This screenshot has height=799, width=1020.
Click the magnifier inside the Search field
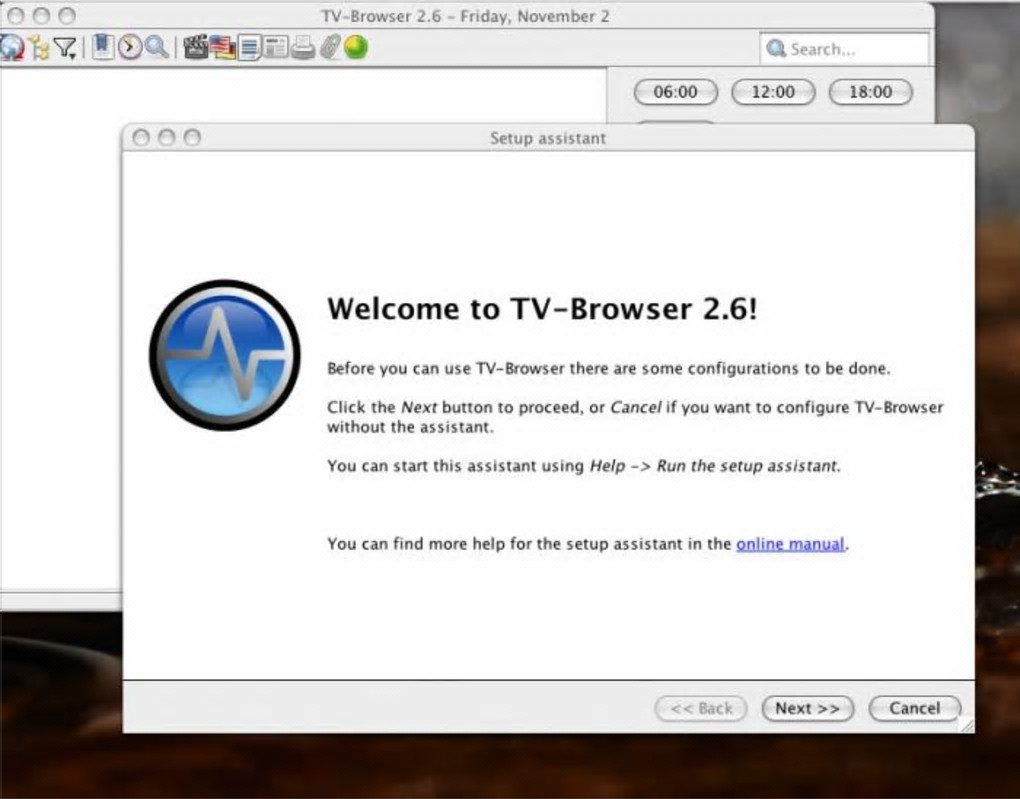(775, 49)
